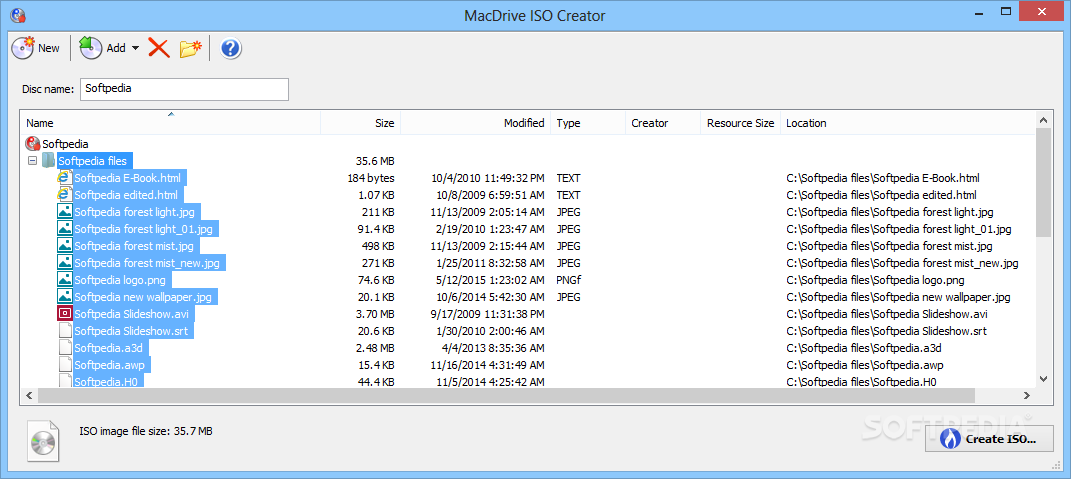The height and width of the screenshot is (479, 1071).
Task: Click the Disc name input field
Action: pos(184,89)
